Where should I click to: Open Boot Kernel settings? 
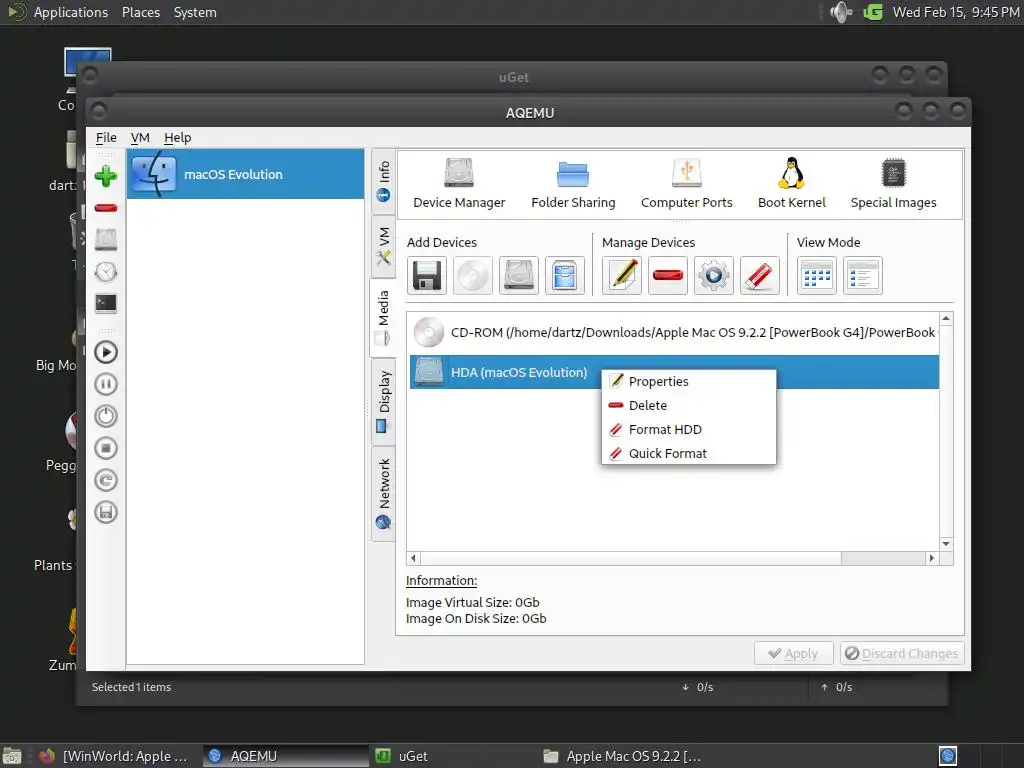(792, 184)
